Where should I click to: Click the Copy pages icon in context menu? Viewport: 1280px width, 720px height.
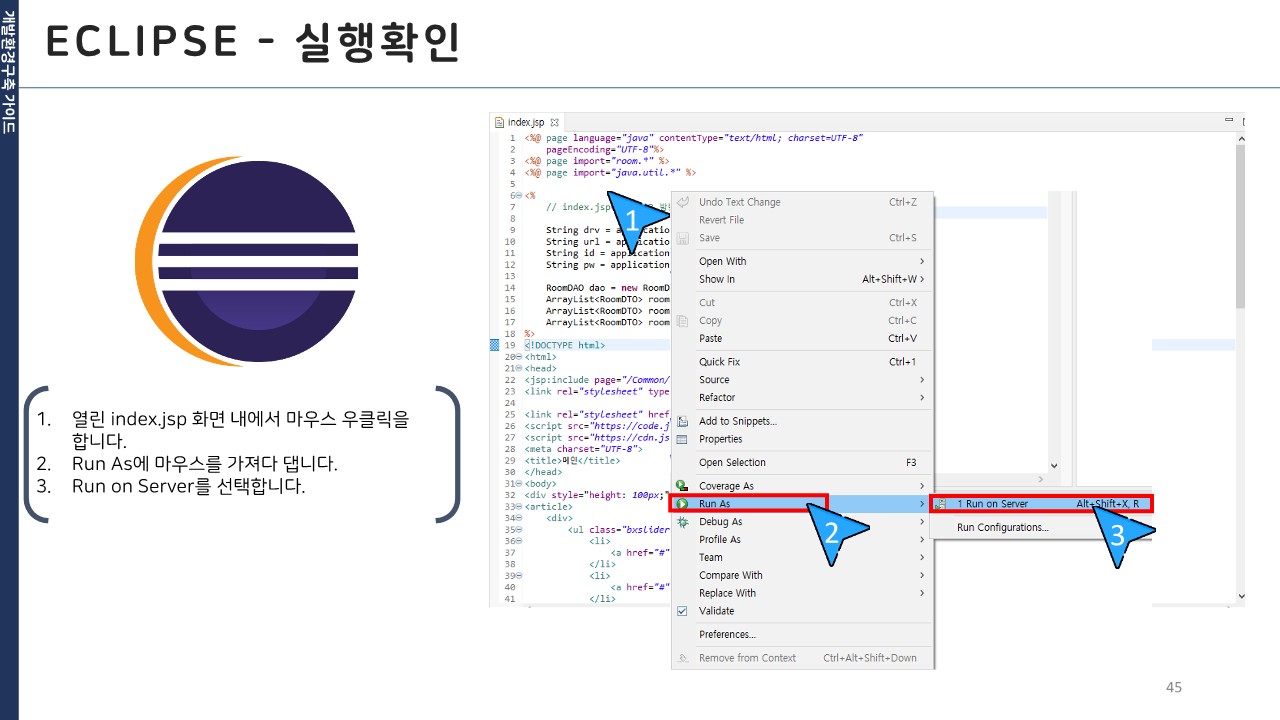(x=683, y=321)
